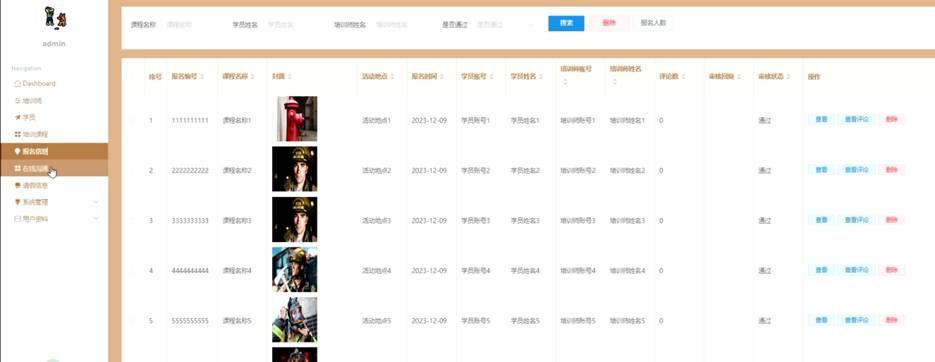The width and height of the screenshot is (935, 362).
Task: Delete row 4444444444
Action: [891, 270]
